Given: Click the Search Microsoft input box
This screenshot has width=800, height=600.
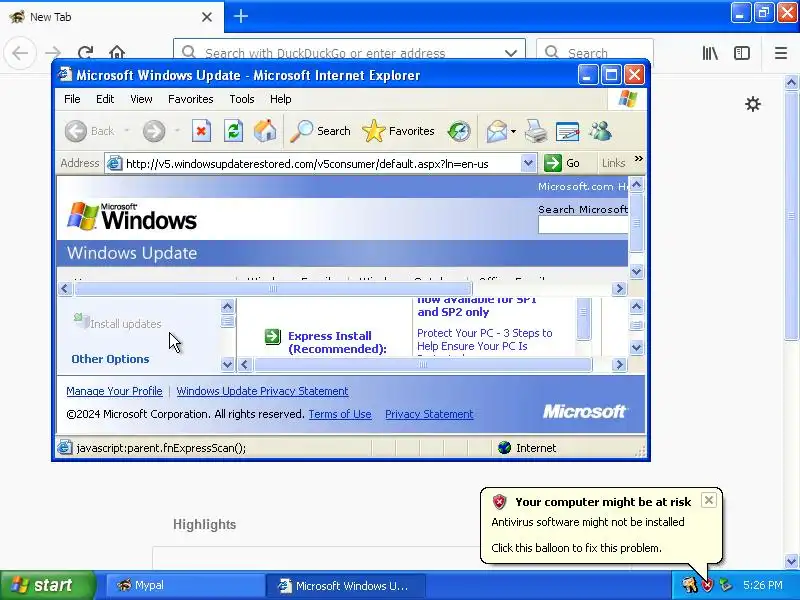Looking at the screenshot, I should click(x=583, y=225).
